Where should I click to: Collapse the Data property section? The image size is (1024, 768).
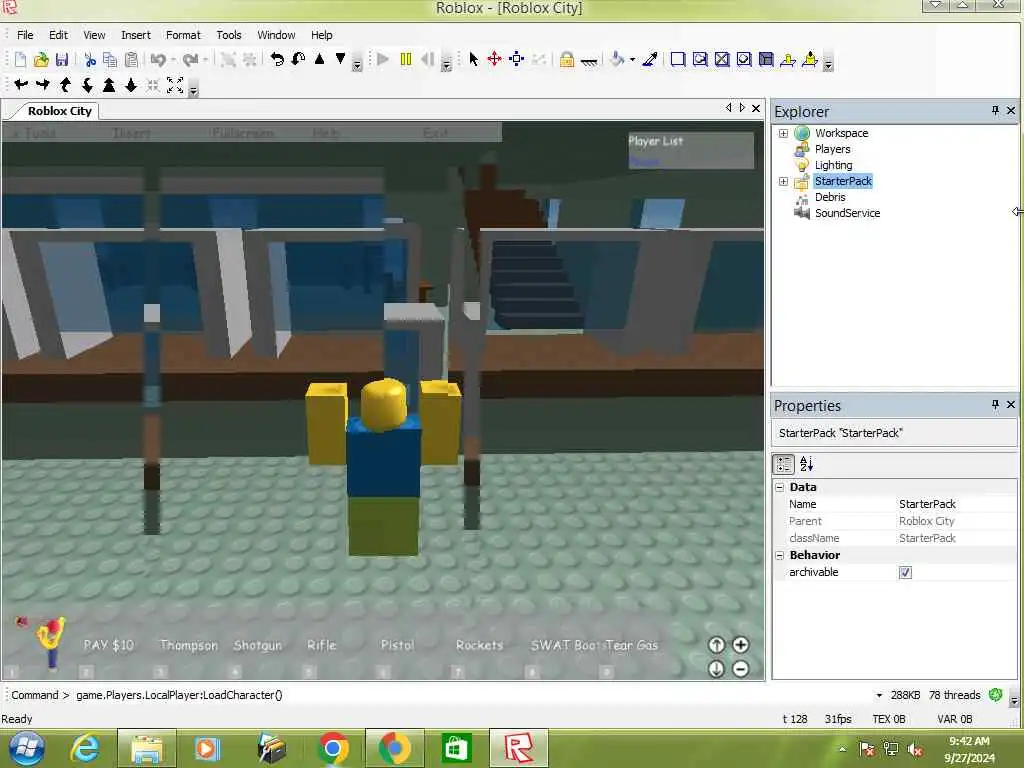tap(779, 487)
